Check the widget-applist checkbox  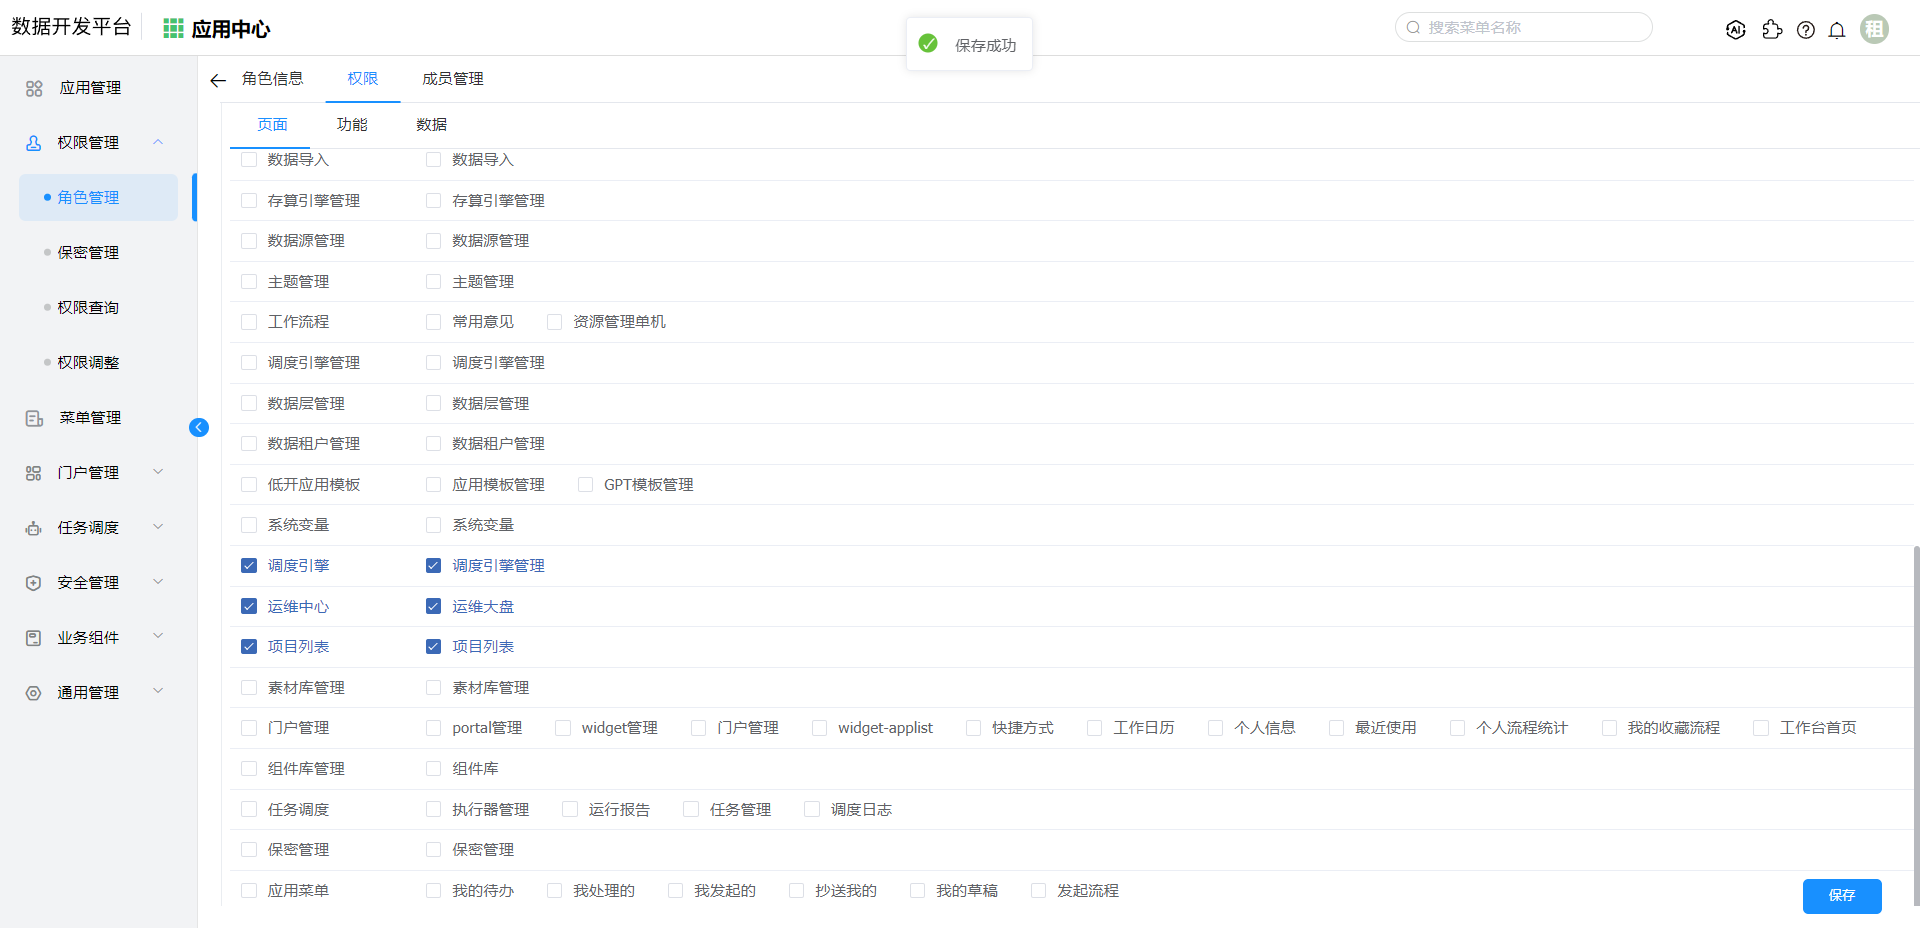pyautogui.click(x=819, y=728)
